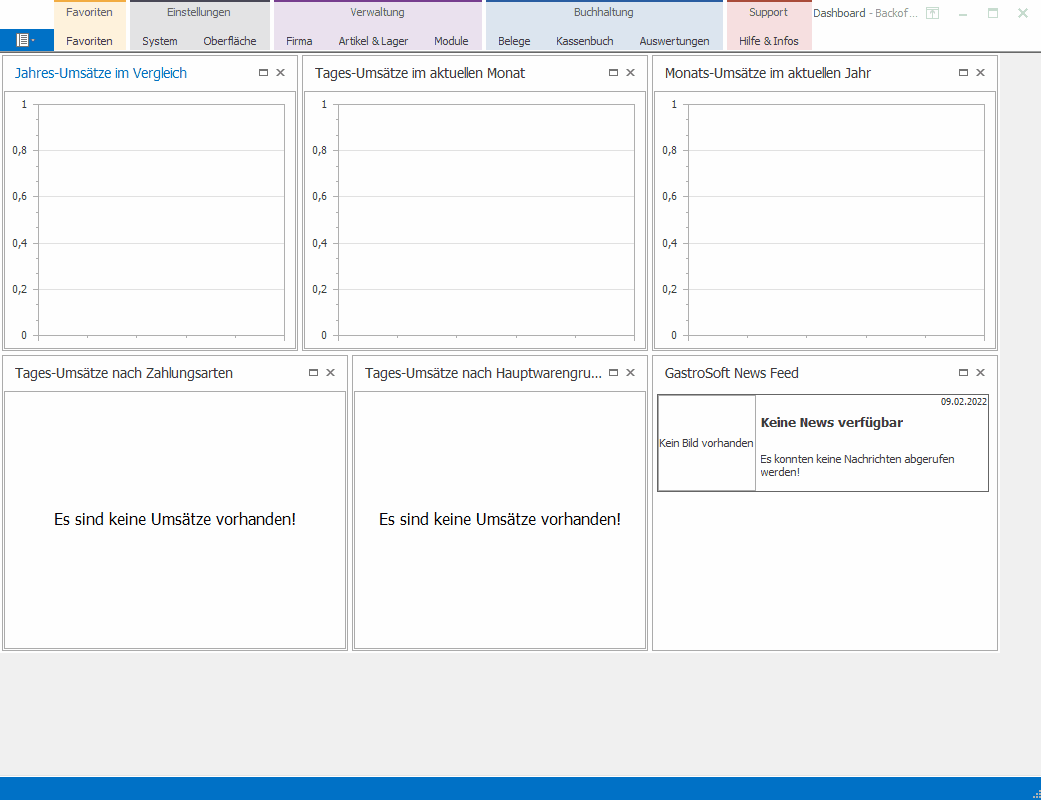Open the blue application menu button

(26, 41)
